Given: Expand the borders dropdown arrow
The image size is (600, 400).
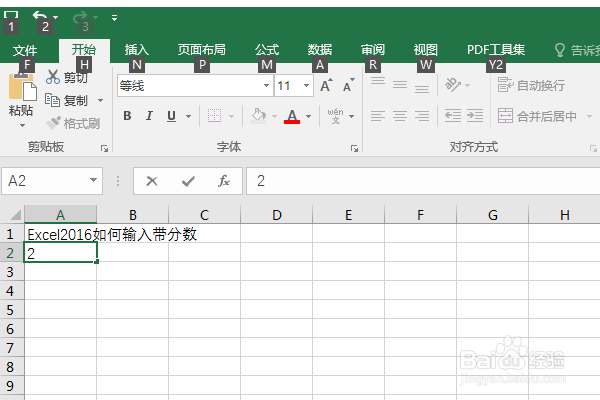Looking at the screenshot, I should click(x=232, y=116).
